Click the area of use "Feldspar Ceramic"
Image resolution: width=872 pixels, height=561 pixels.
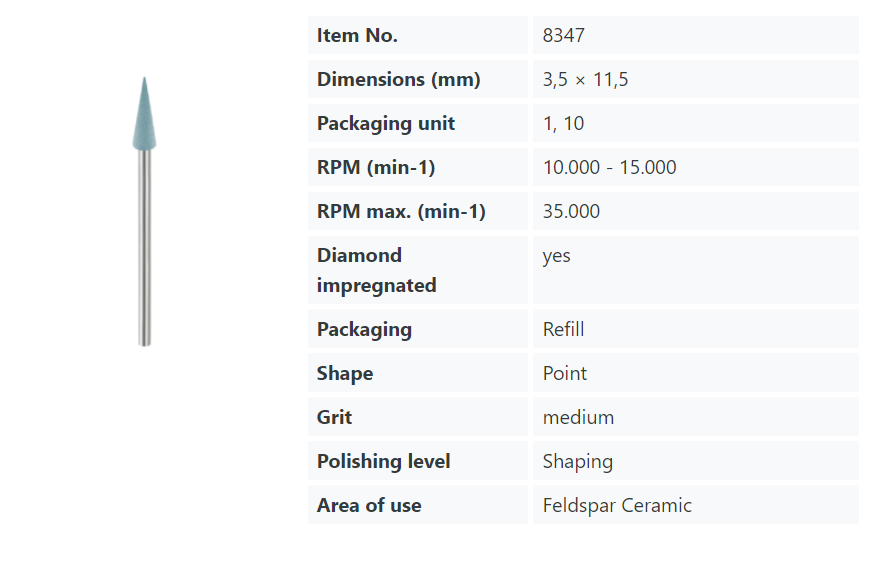(617, 506)
